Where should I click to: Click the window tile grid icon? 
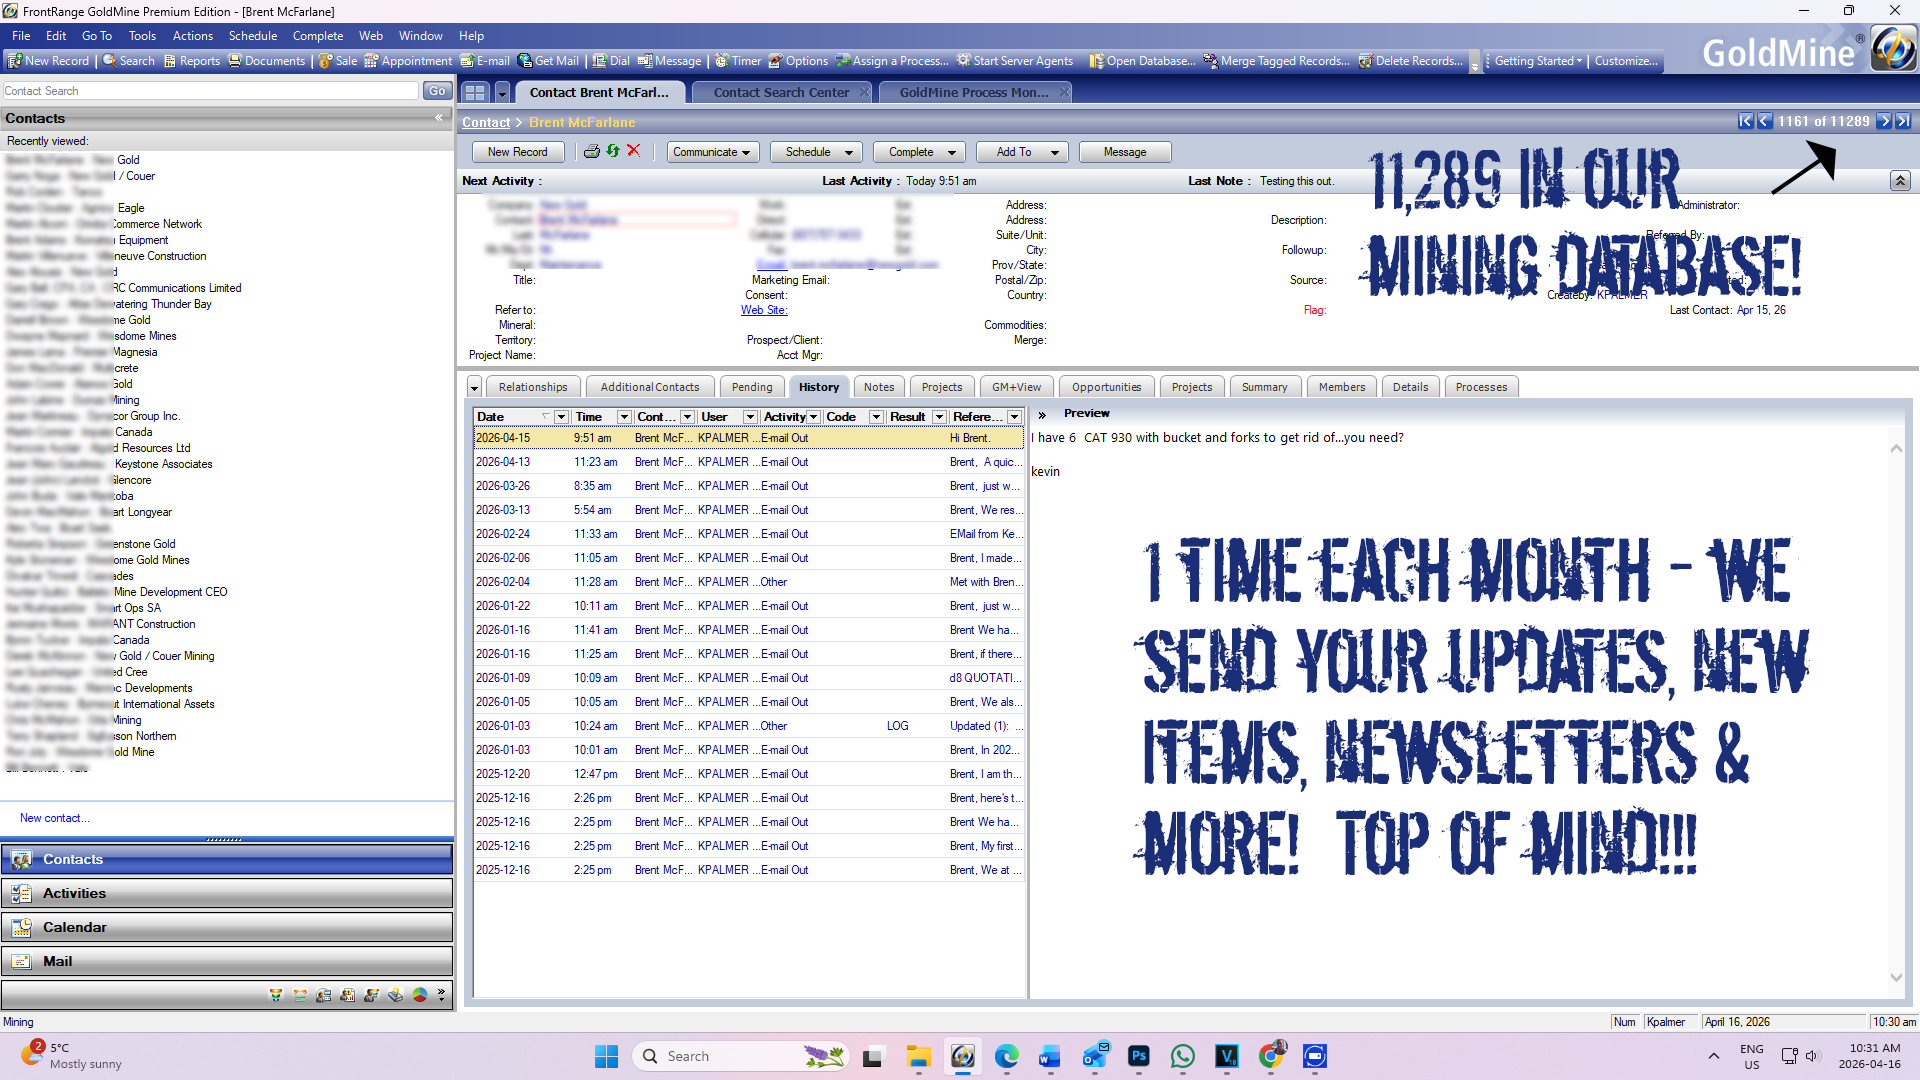(x=475, y=92)
